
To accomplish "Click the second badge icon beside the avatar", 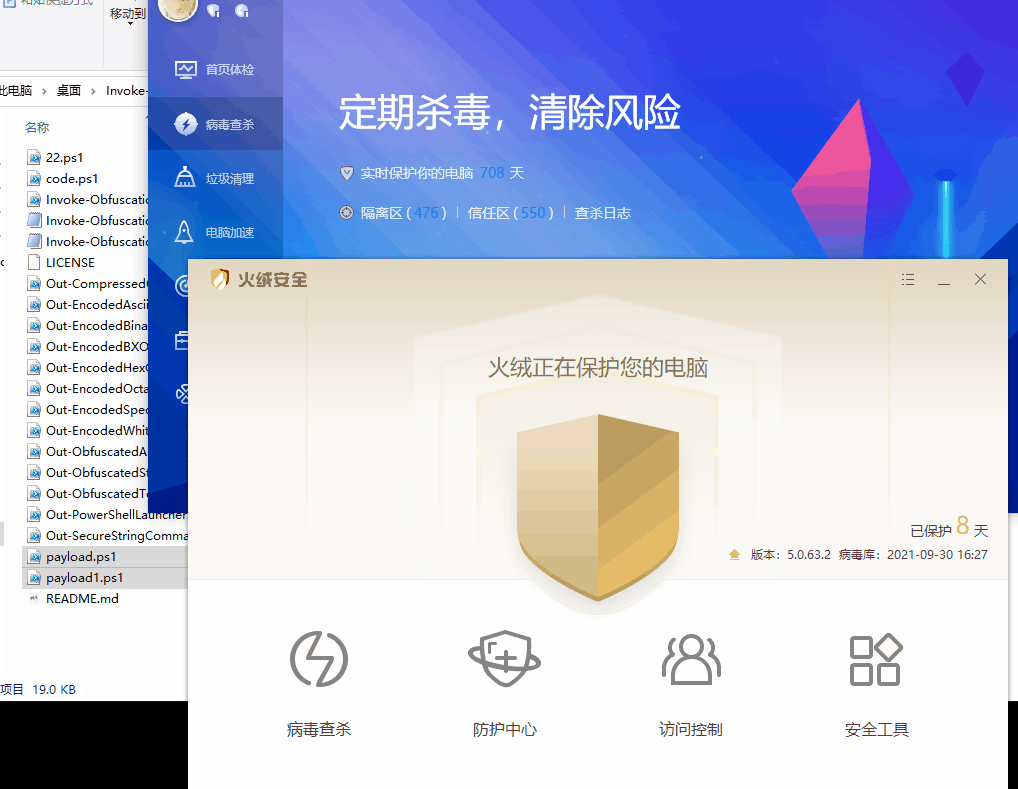I will [x=242, y=10].
